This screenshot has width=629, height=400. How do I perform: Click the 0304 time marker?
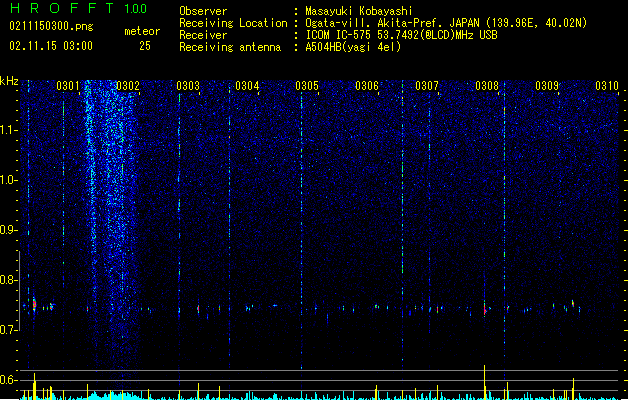[247, 86]
